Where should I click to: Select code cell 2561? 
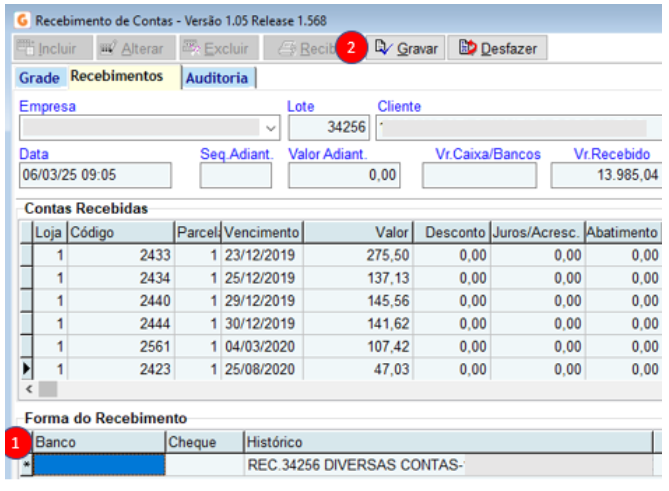click(x=121, y=346)
